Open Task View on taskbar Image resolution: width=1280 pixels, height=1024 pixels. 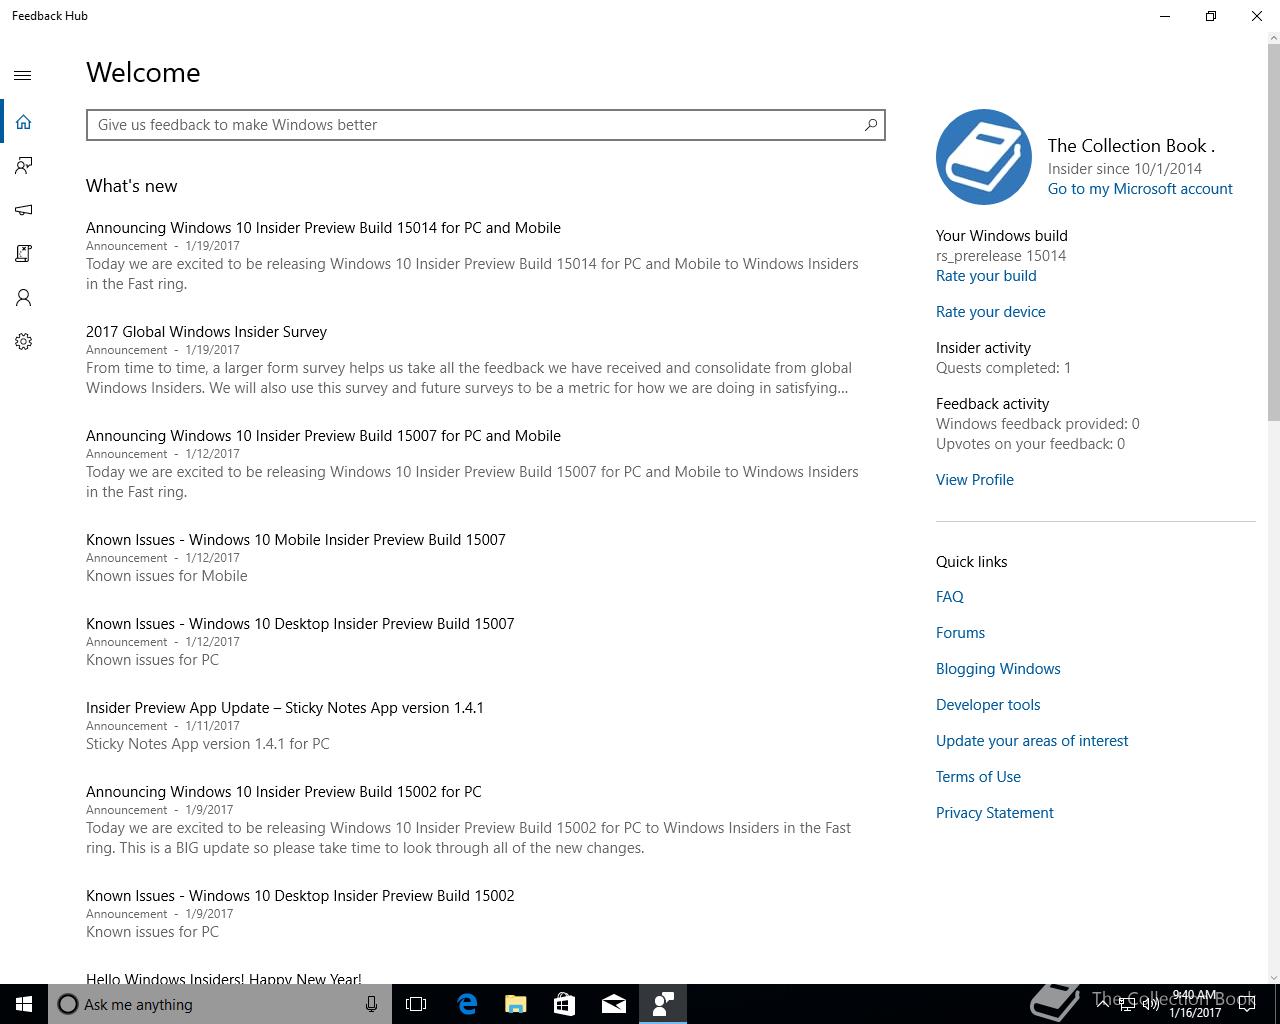pyautogui.click(x=416, y=1004)
